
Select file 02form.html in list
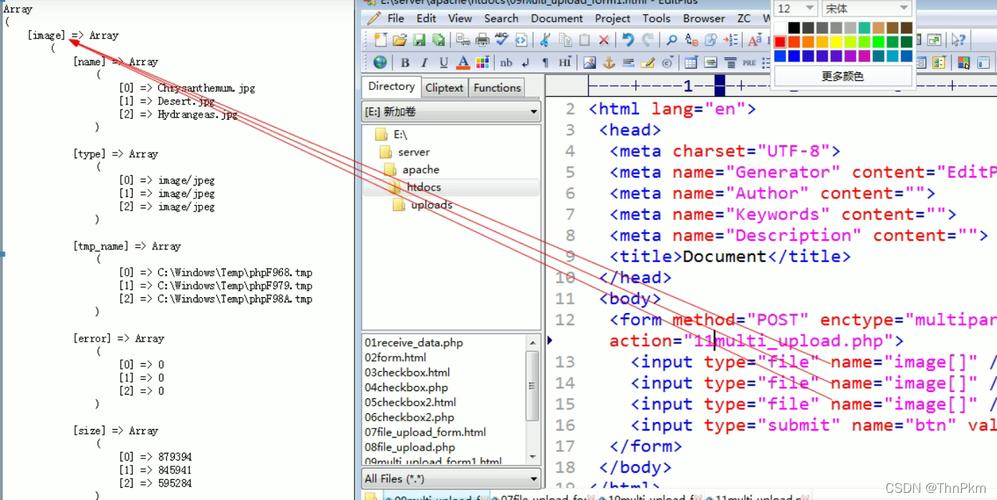[395, 358]
